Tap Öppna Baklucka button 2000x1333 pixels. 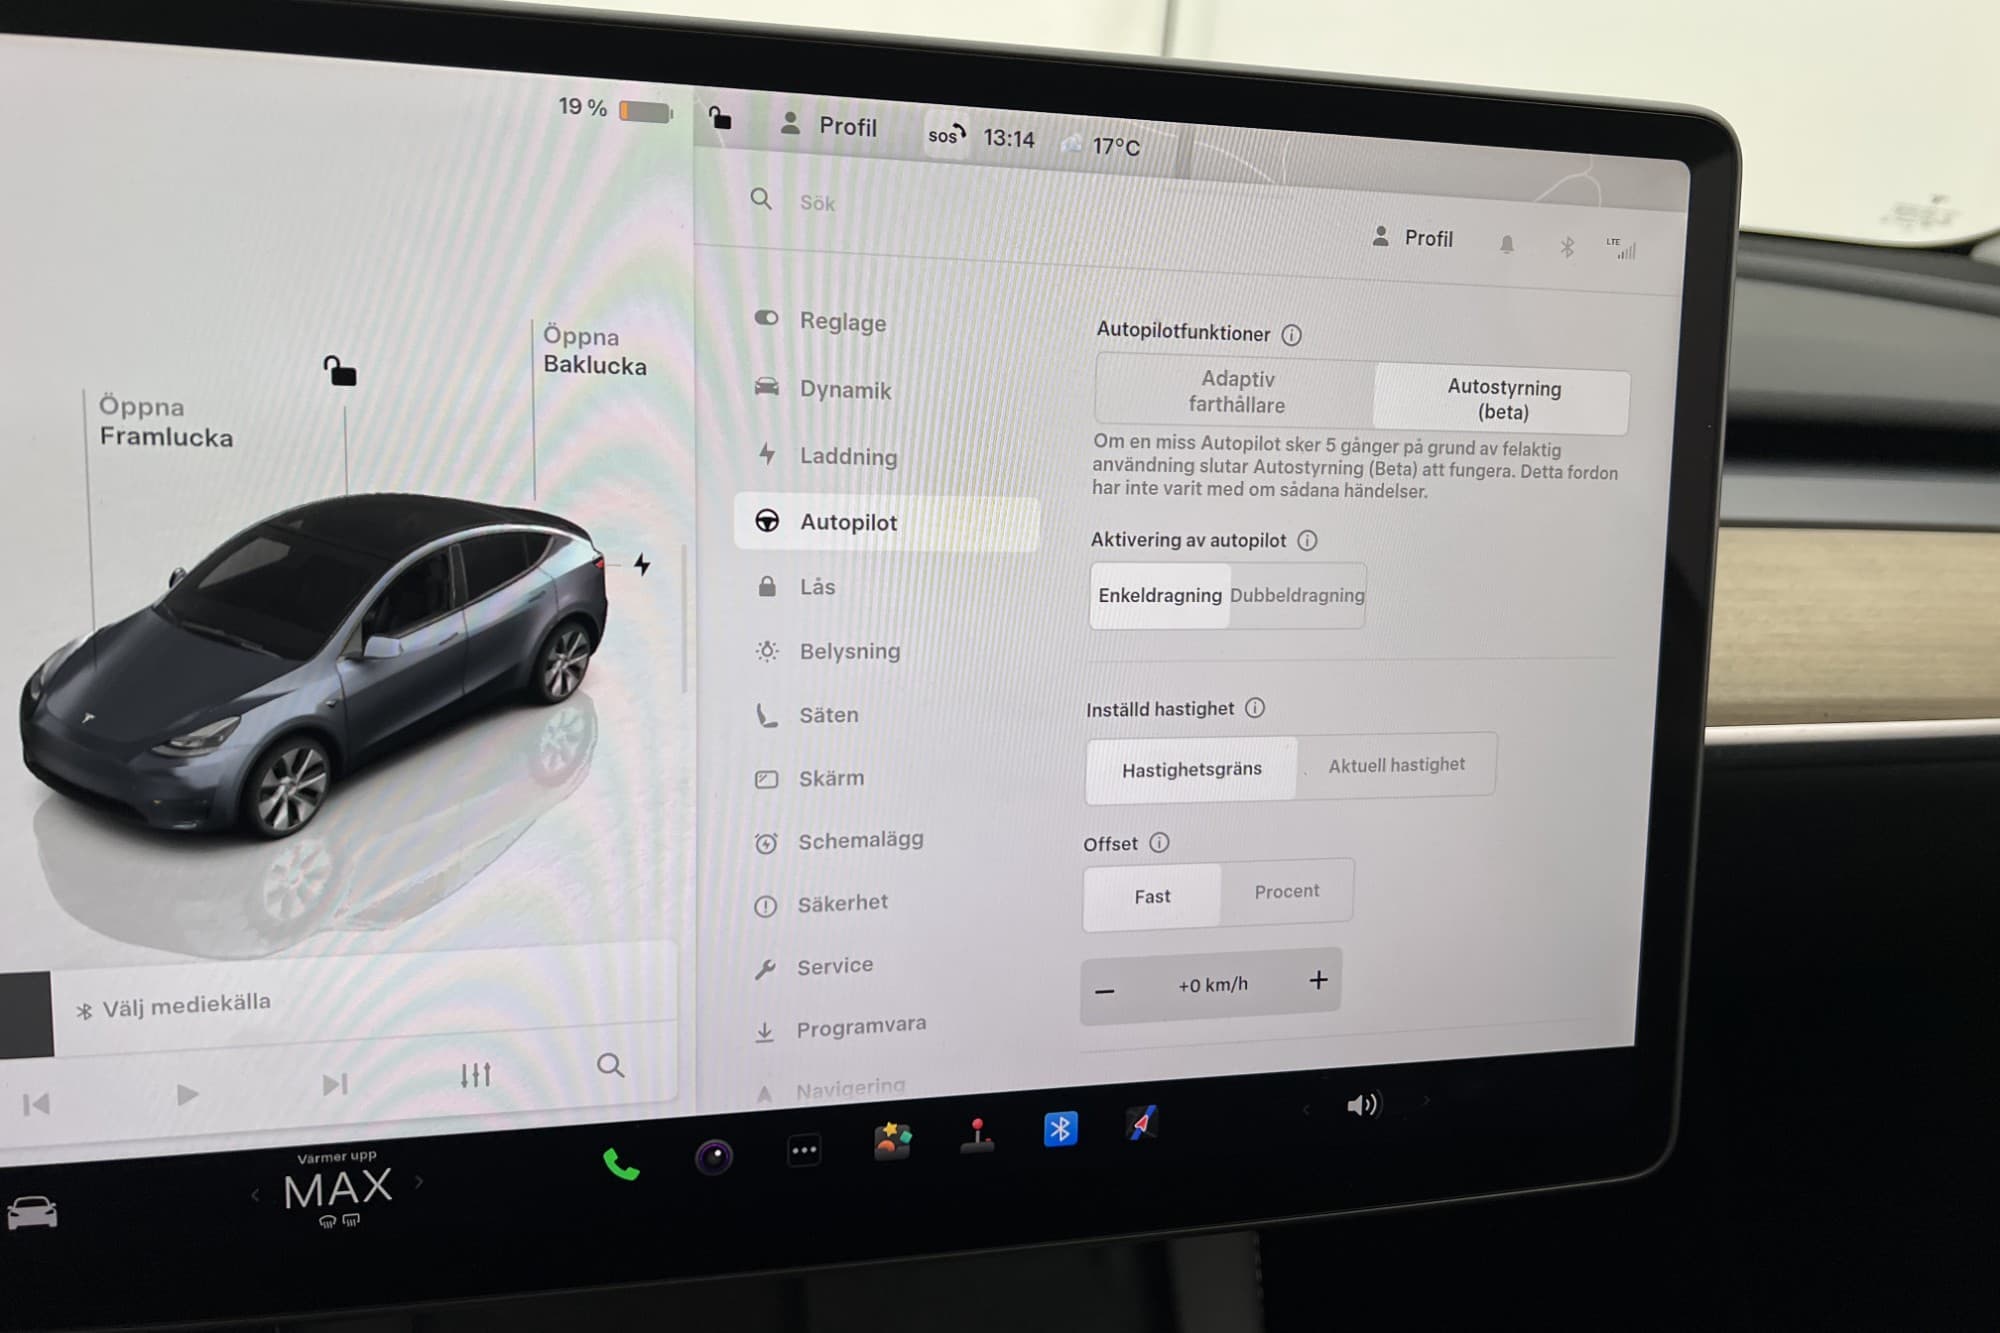click(x=594, y=351)
